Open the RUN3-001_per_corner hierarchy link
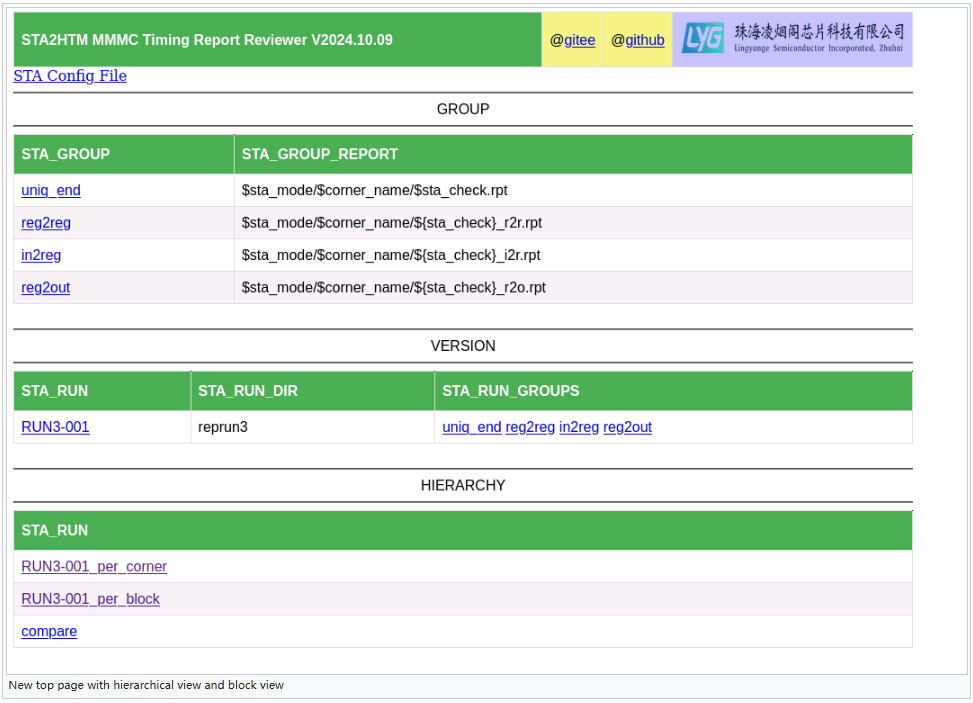The height and width of the screenshot is (703, 973). click(x=94, y=567)
